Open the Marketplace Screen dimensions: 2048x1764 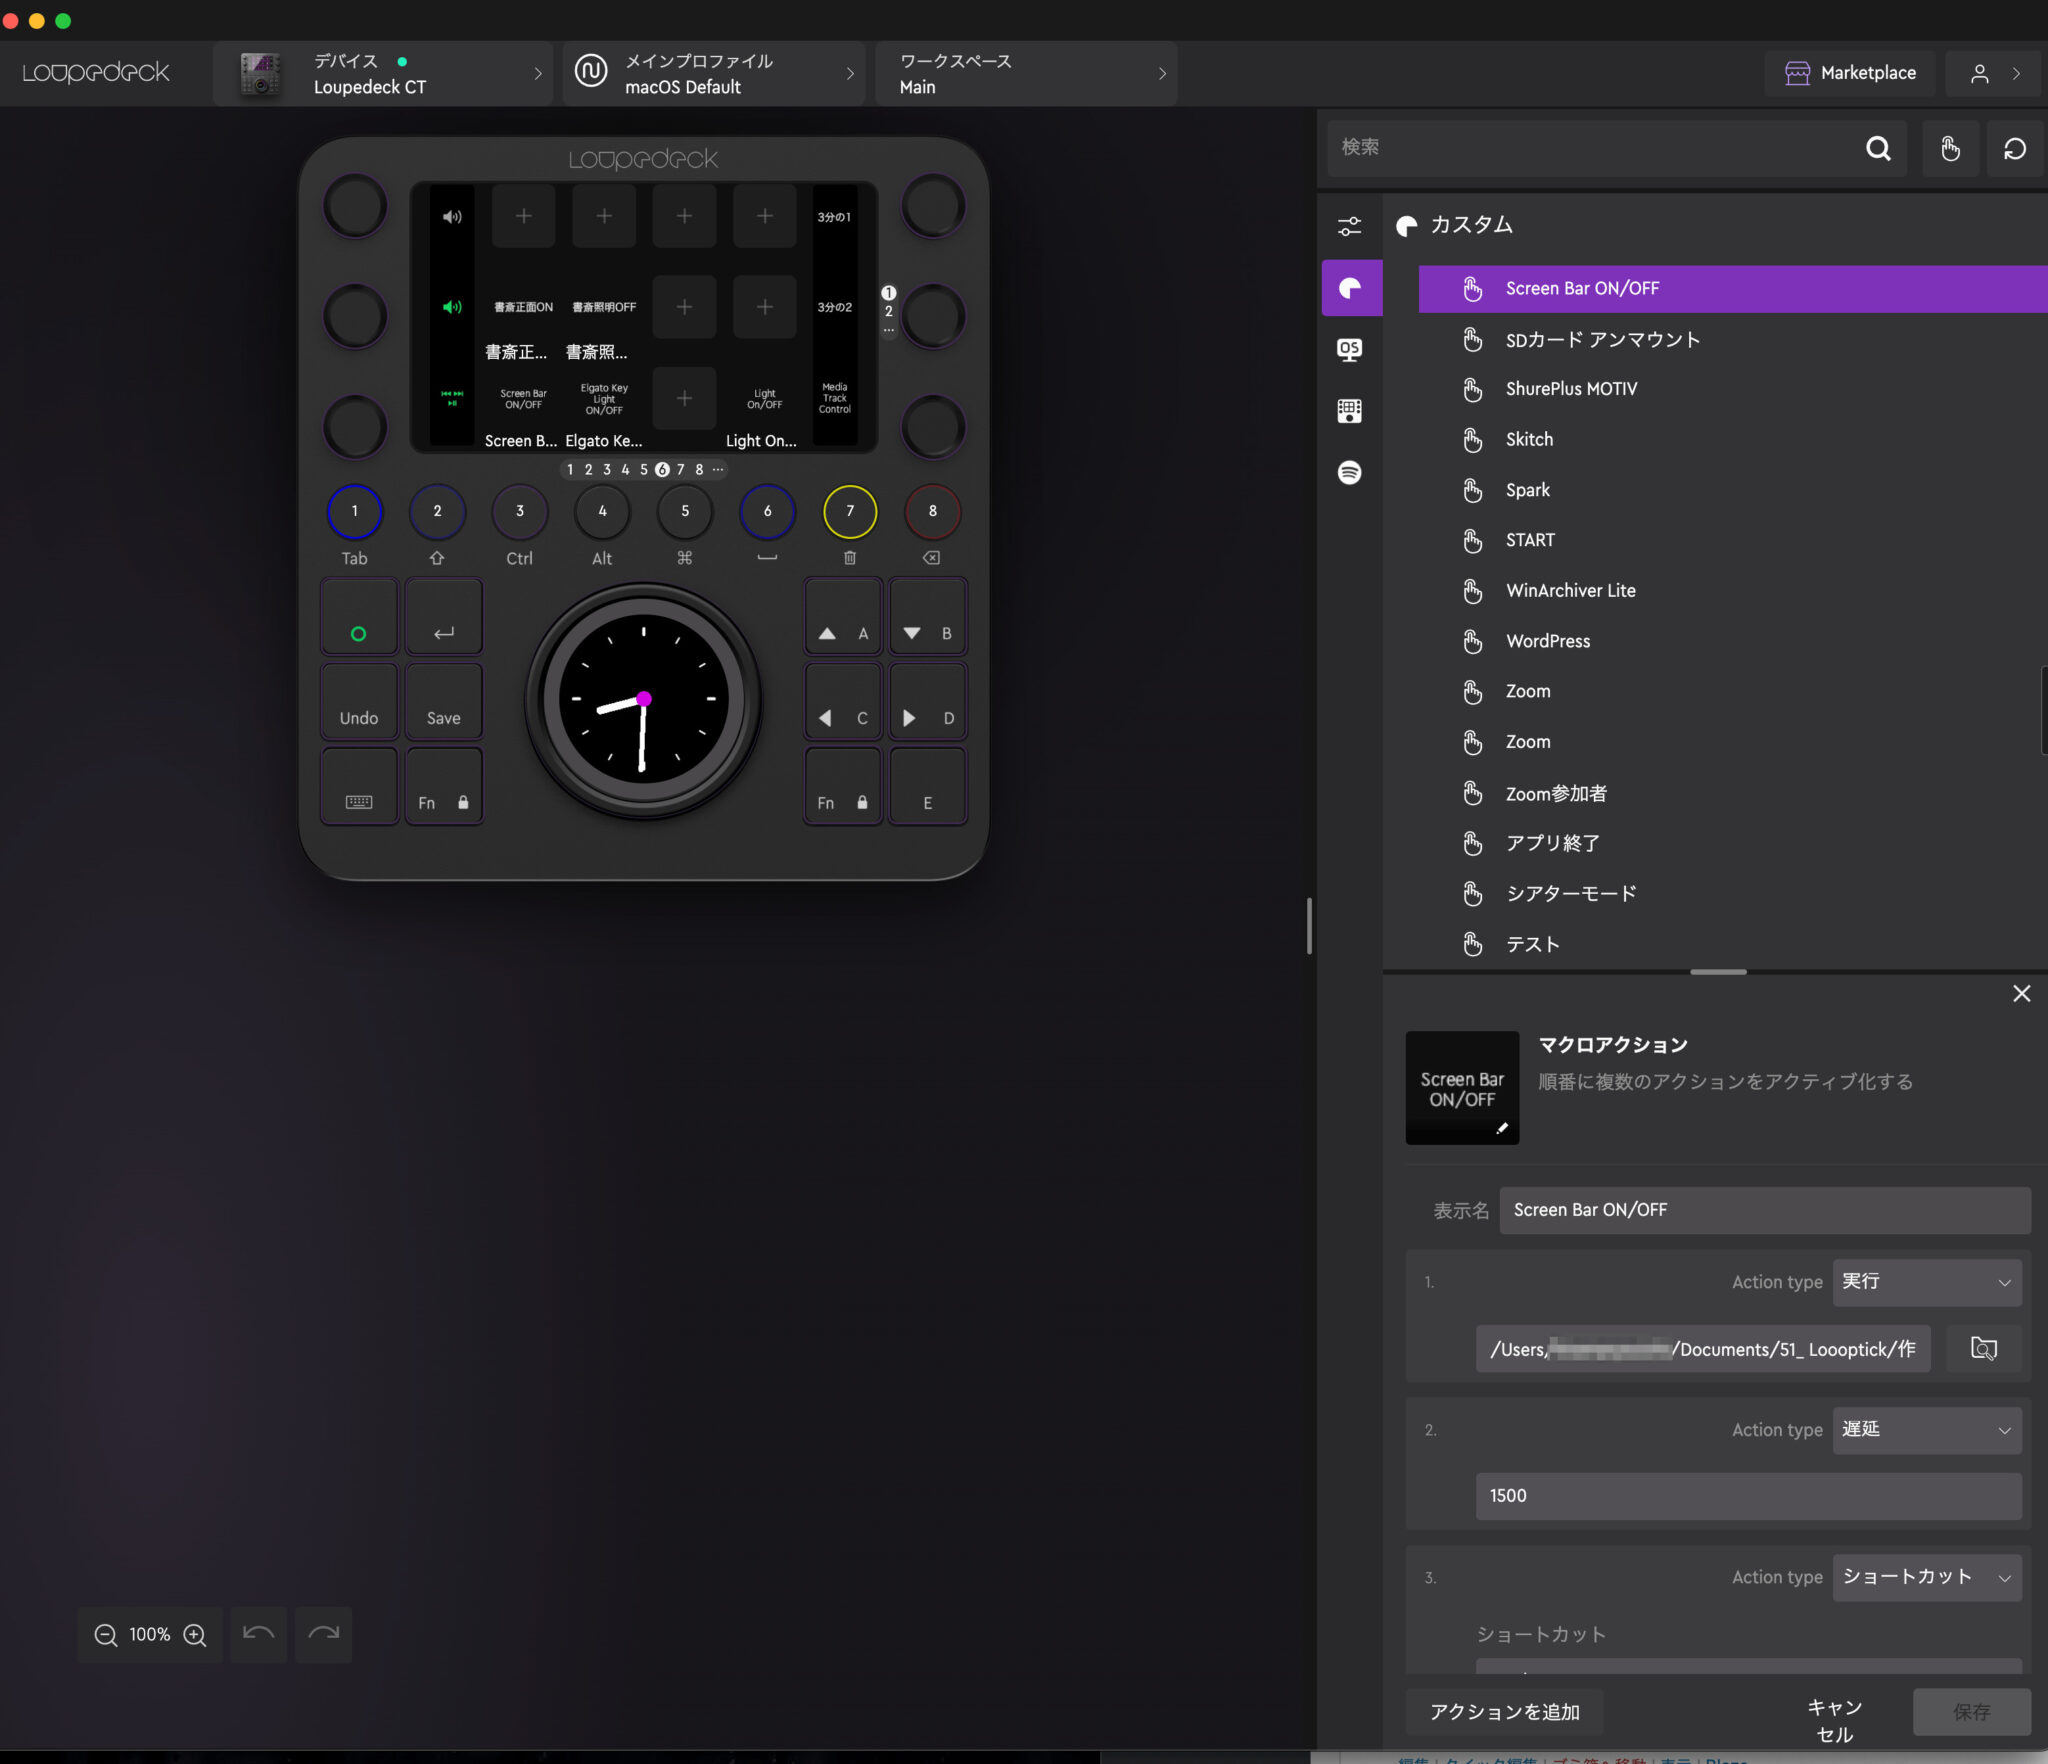coord(1850,73)
